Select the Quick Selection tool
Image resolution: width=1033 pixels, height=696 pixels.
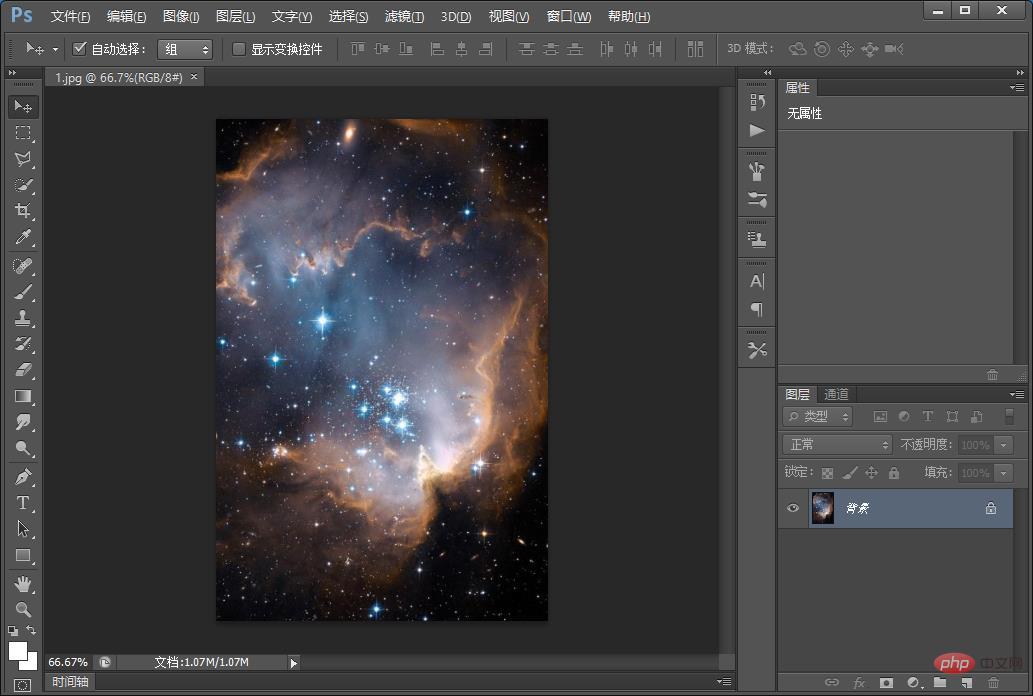[23, 185]
